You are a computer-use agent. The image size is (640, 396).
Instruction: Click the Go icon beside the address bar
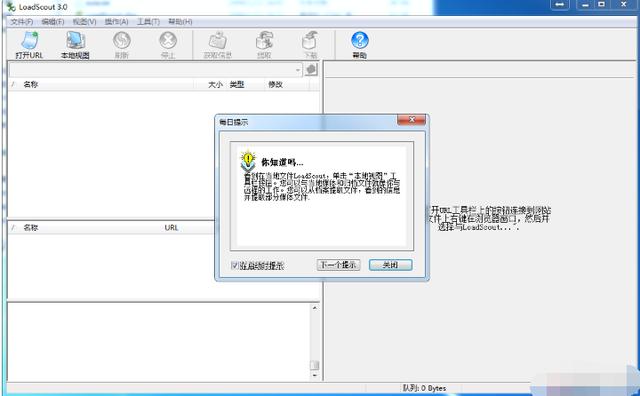(311, 70)
